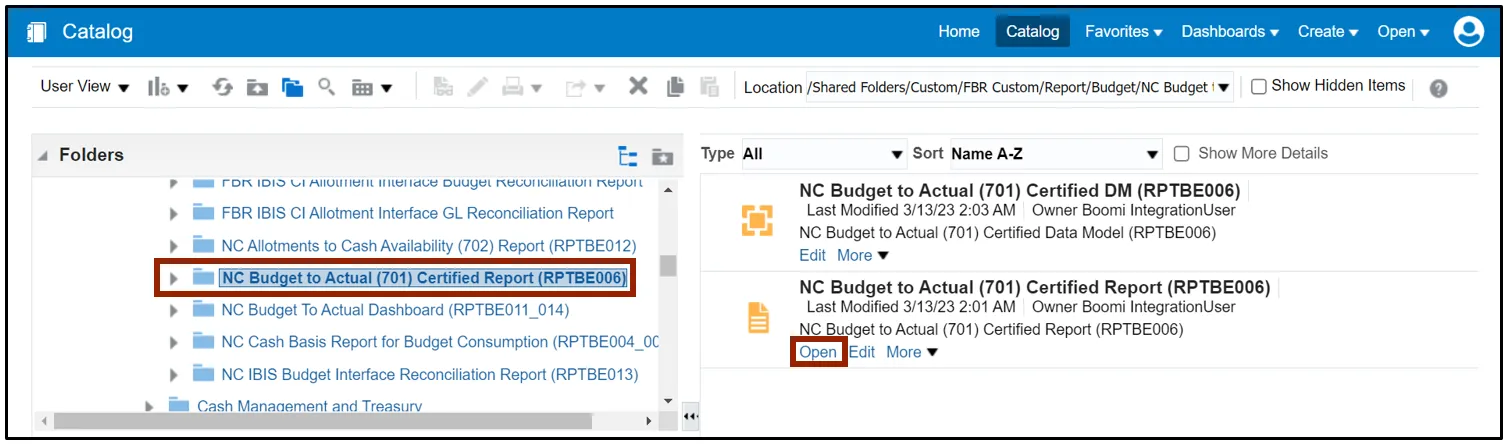Toggle Show Hidden Items checkbox
This screenshot has width=1507, height=445.
(1259, 87)
